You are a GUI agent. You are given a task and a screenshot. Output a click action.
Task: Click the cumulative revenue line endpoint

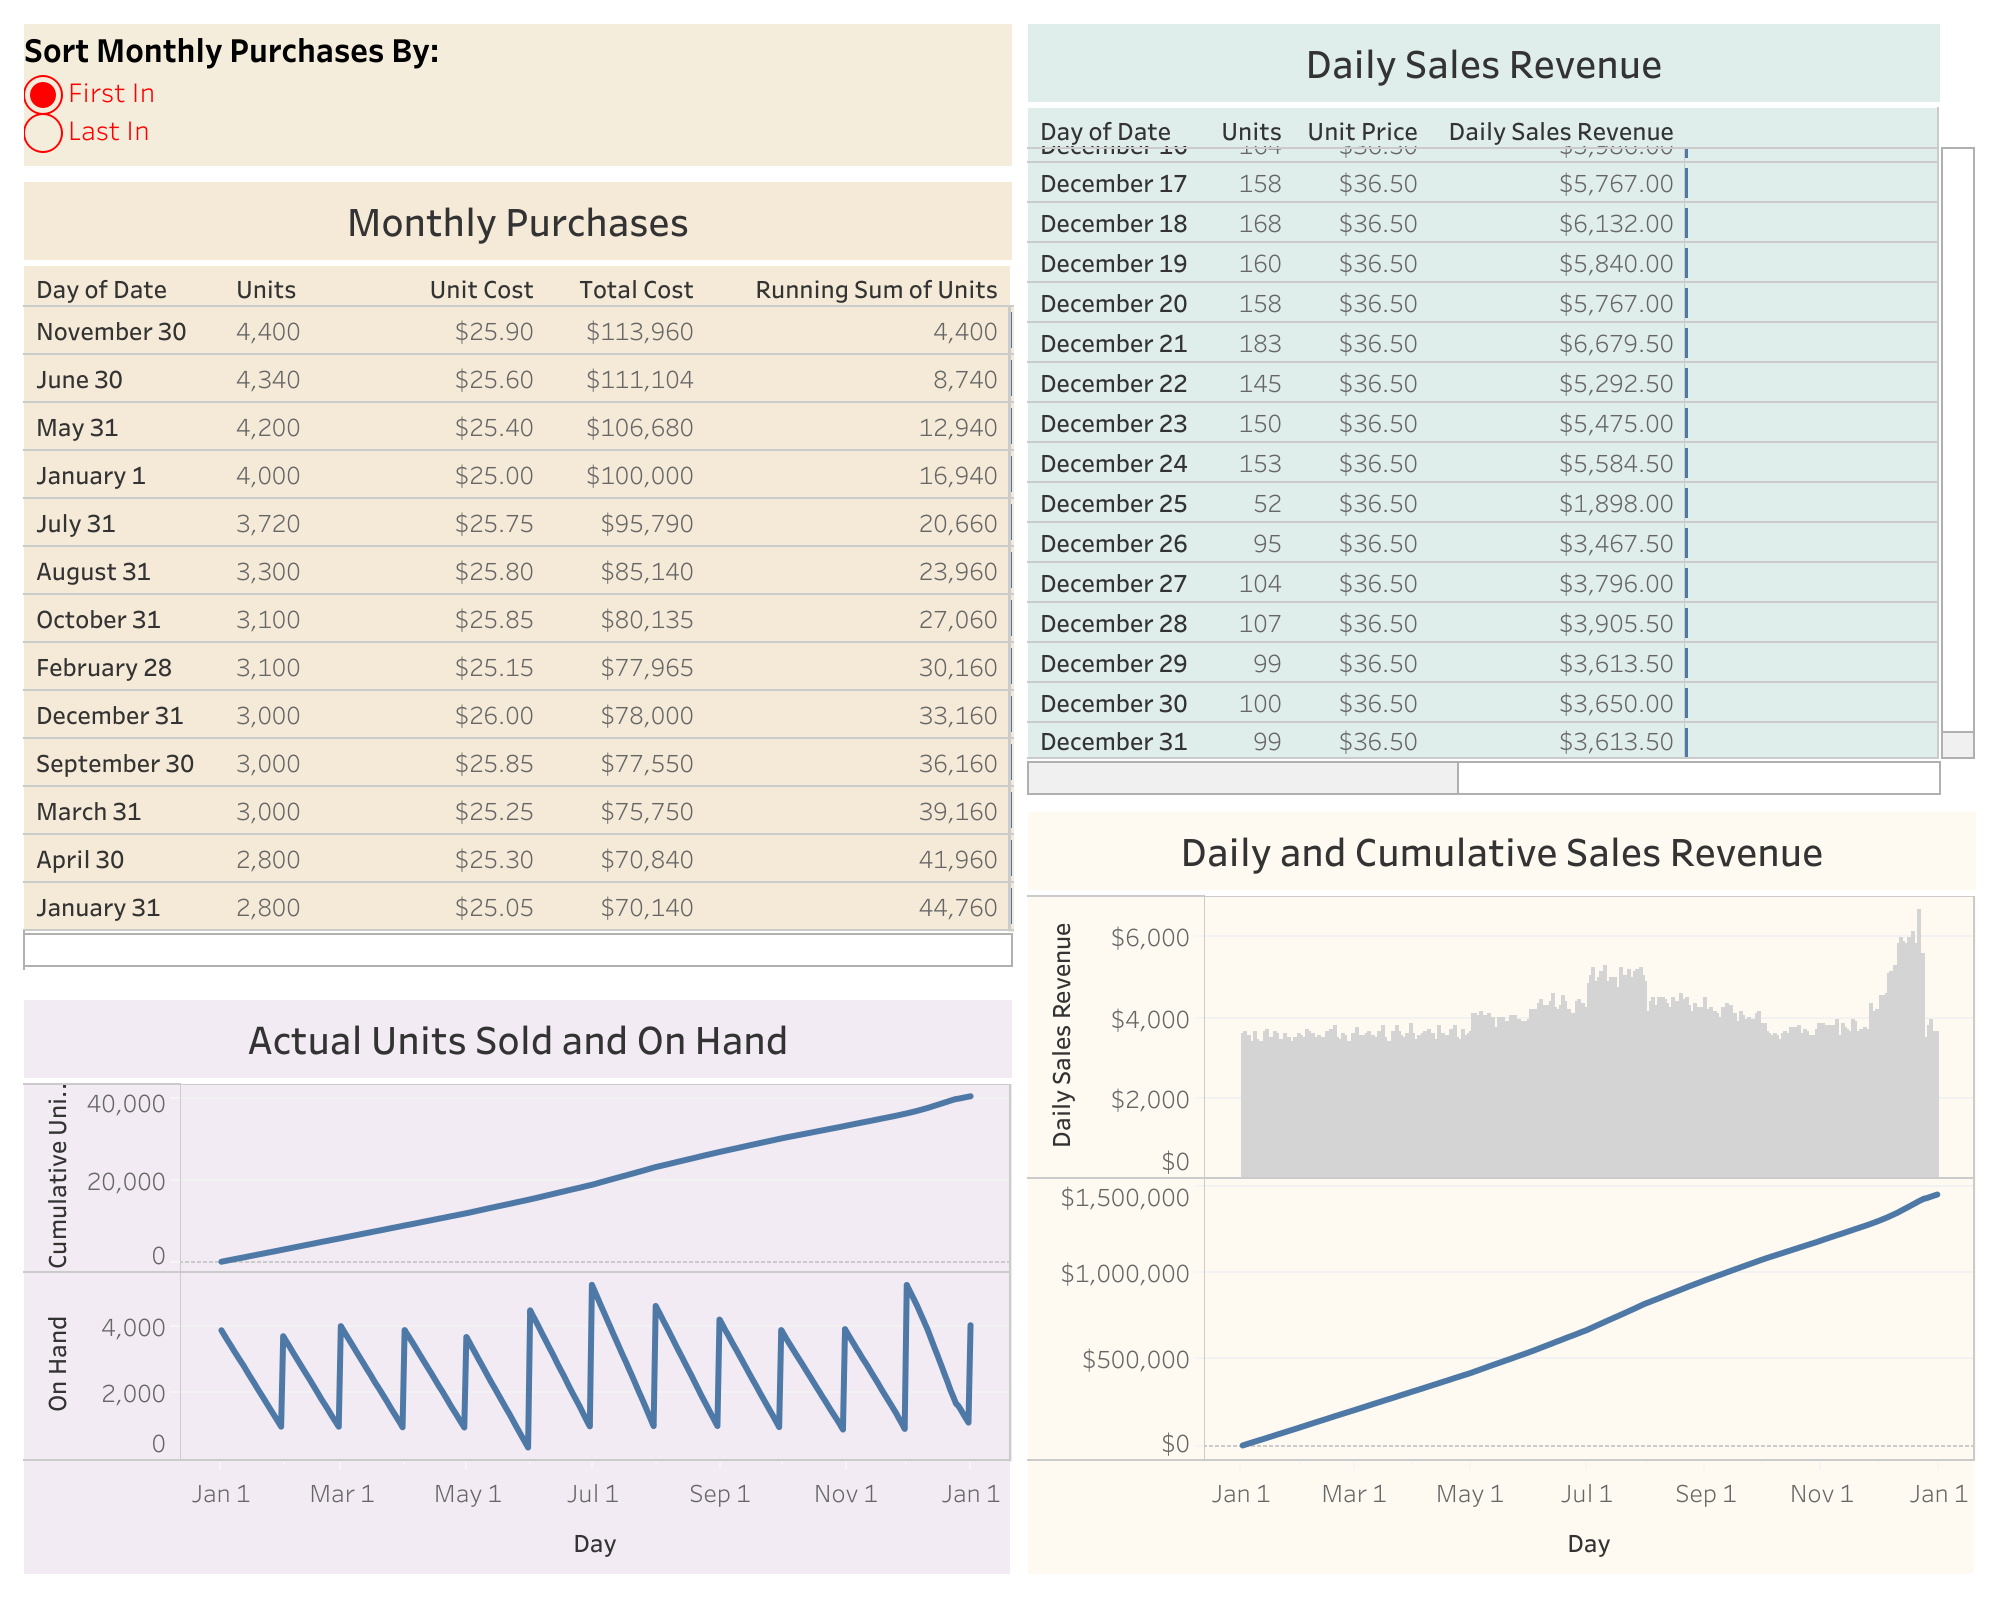(1937, 1195)
